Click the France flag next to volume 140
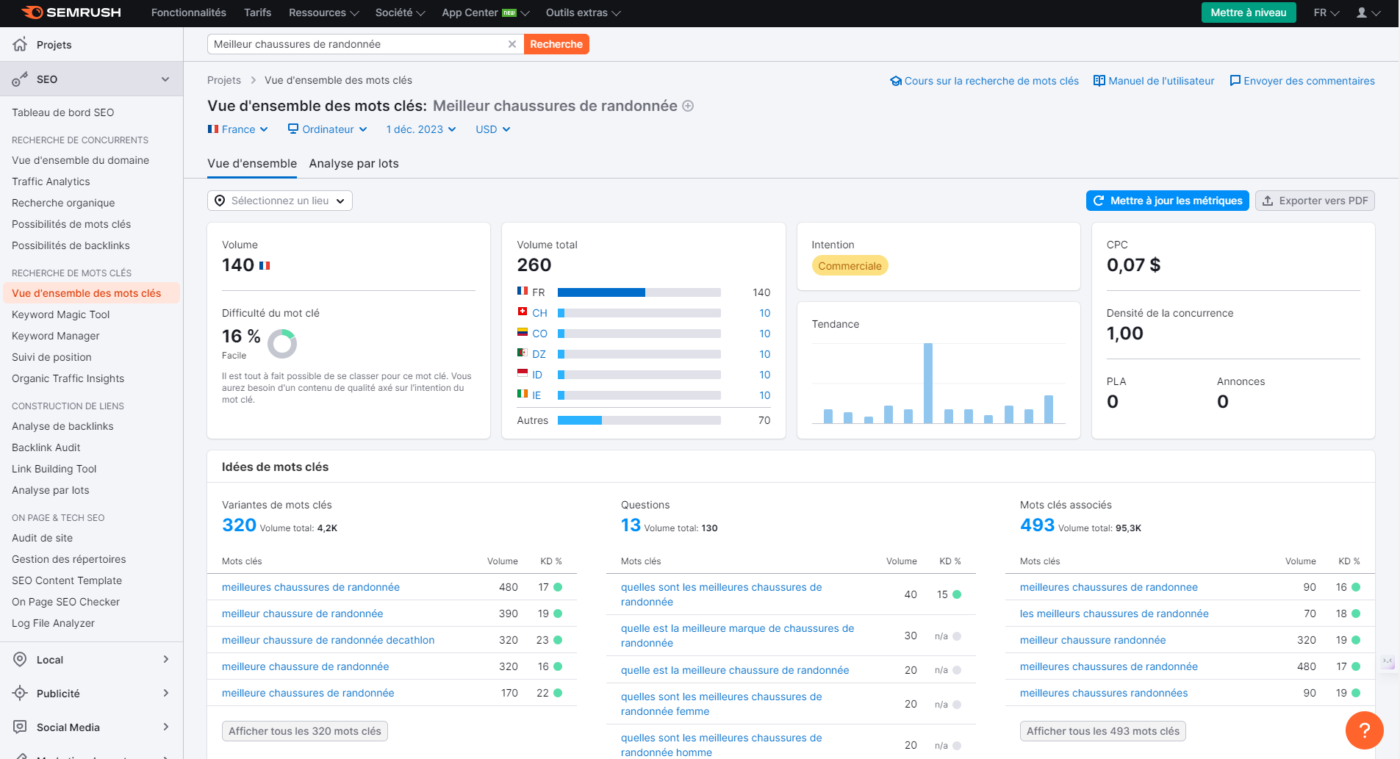The height and width of the screenshot is (759, 1400). [264, 265]
